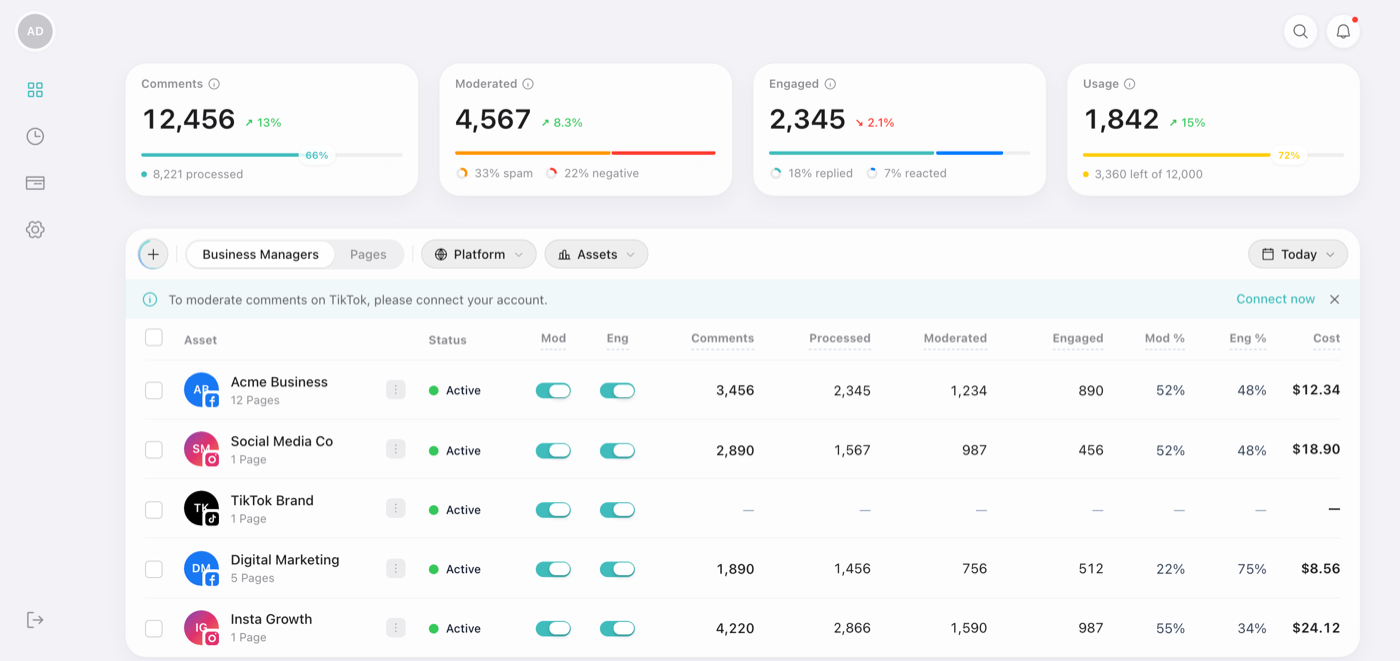Switch to Business Managers tab
The height and width of the screenshot is (661, 1400).
coord(261,254)
